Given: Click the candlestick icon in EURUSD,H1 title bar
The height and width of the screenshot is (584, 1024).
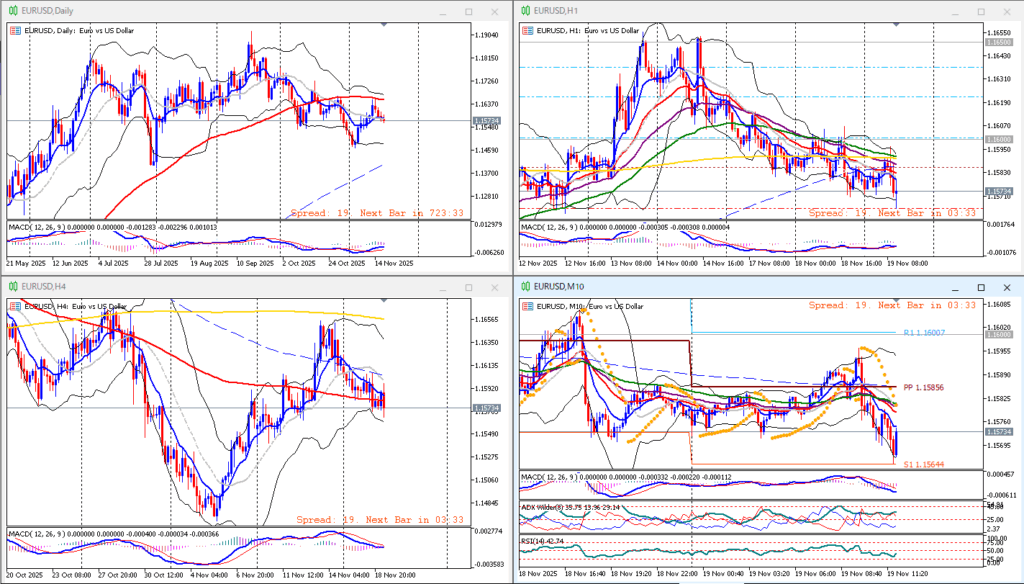Looking at the screenshot, I should pos(525,11).
